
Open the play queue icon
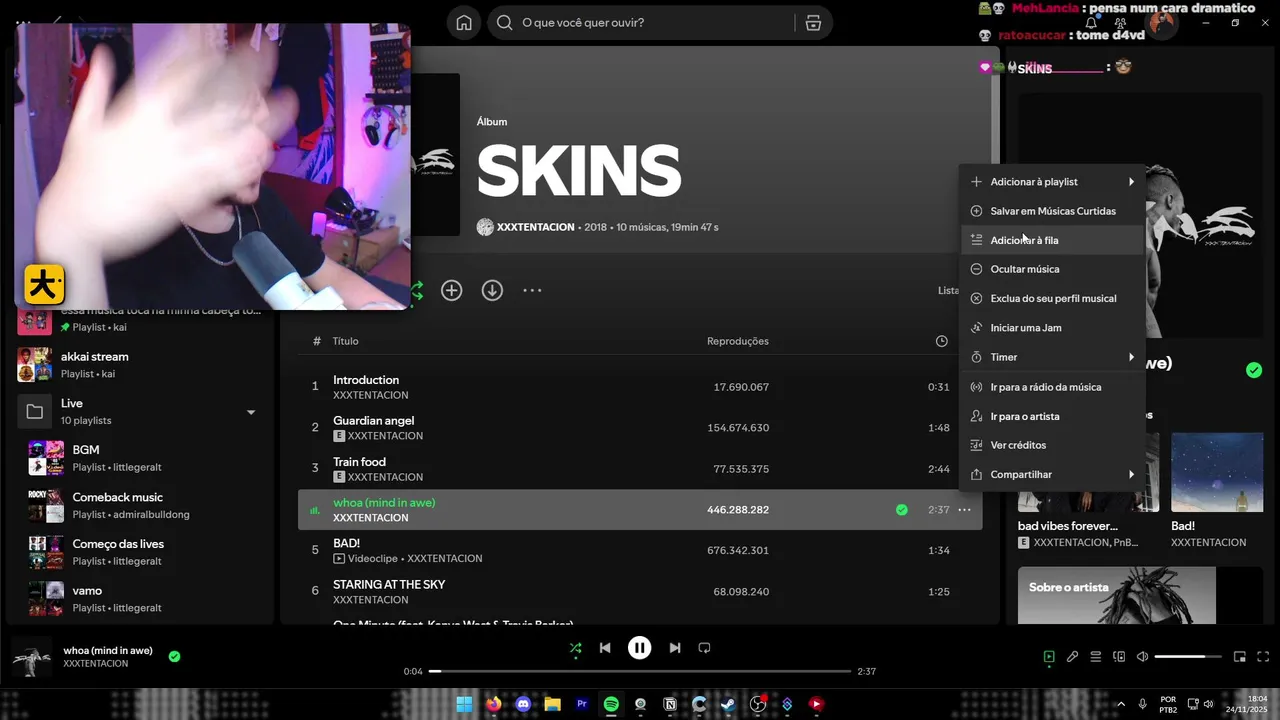coord(1096,657)
